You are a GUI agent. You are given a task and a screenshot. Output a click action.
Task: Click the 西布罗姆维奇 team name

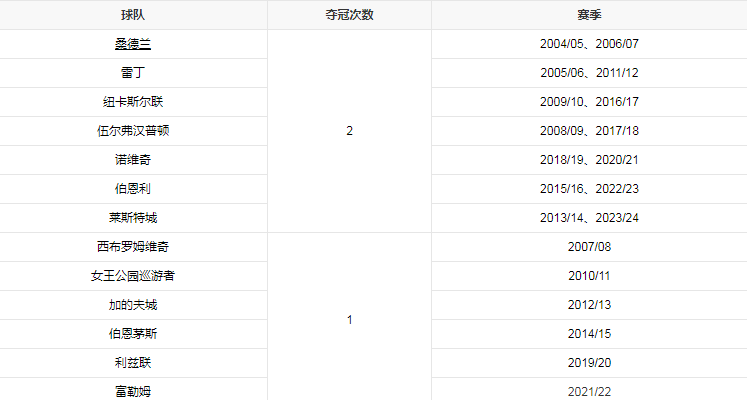pyautogui.click(x=133, y=247)
